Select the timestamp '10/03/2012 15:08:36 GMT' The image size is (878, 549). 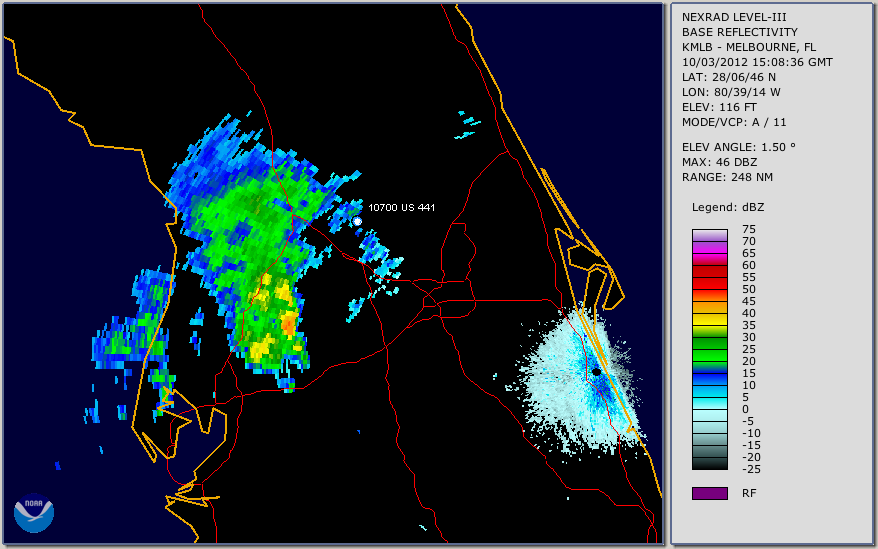(757, 62)
